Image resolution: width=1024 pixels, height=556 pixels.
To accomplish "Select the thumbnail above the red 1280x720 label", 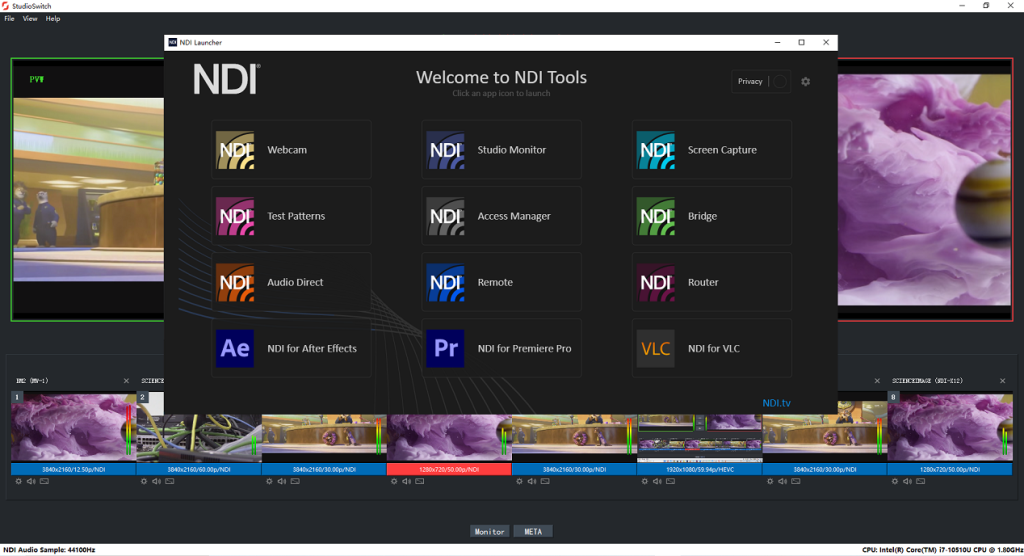I will tap(449, 438).
